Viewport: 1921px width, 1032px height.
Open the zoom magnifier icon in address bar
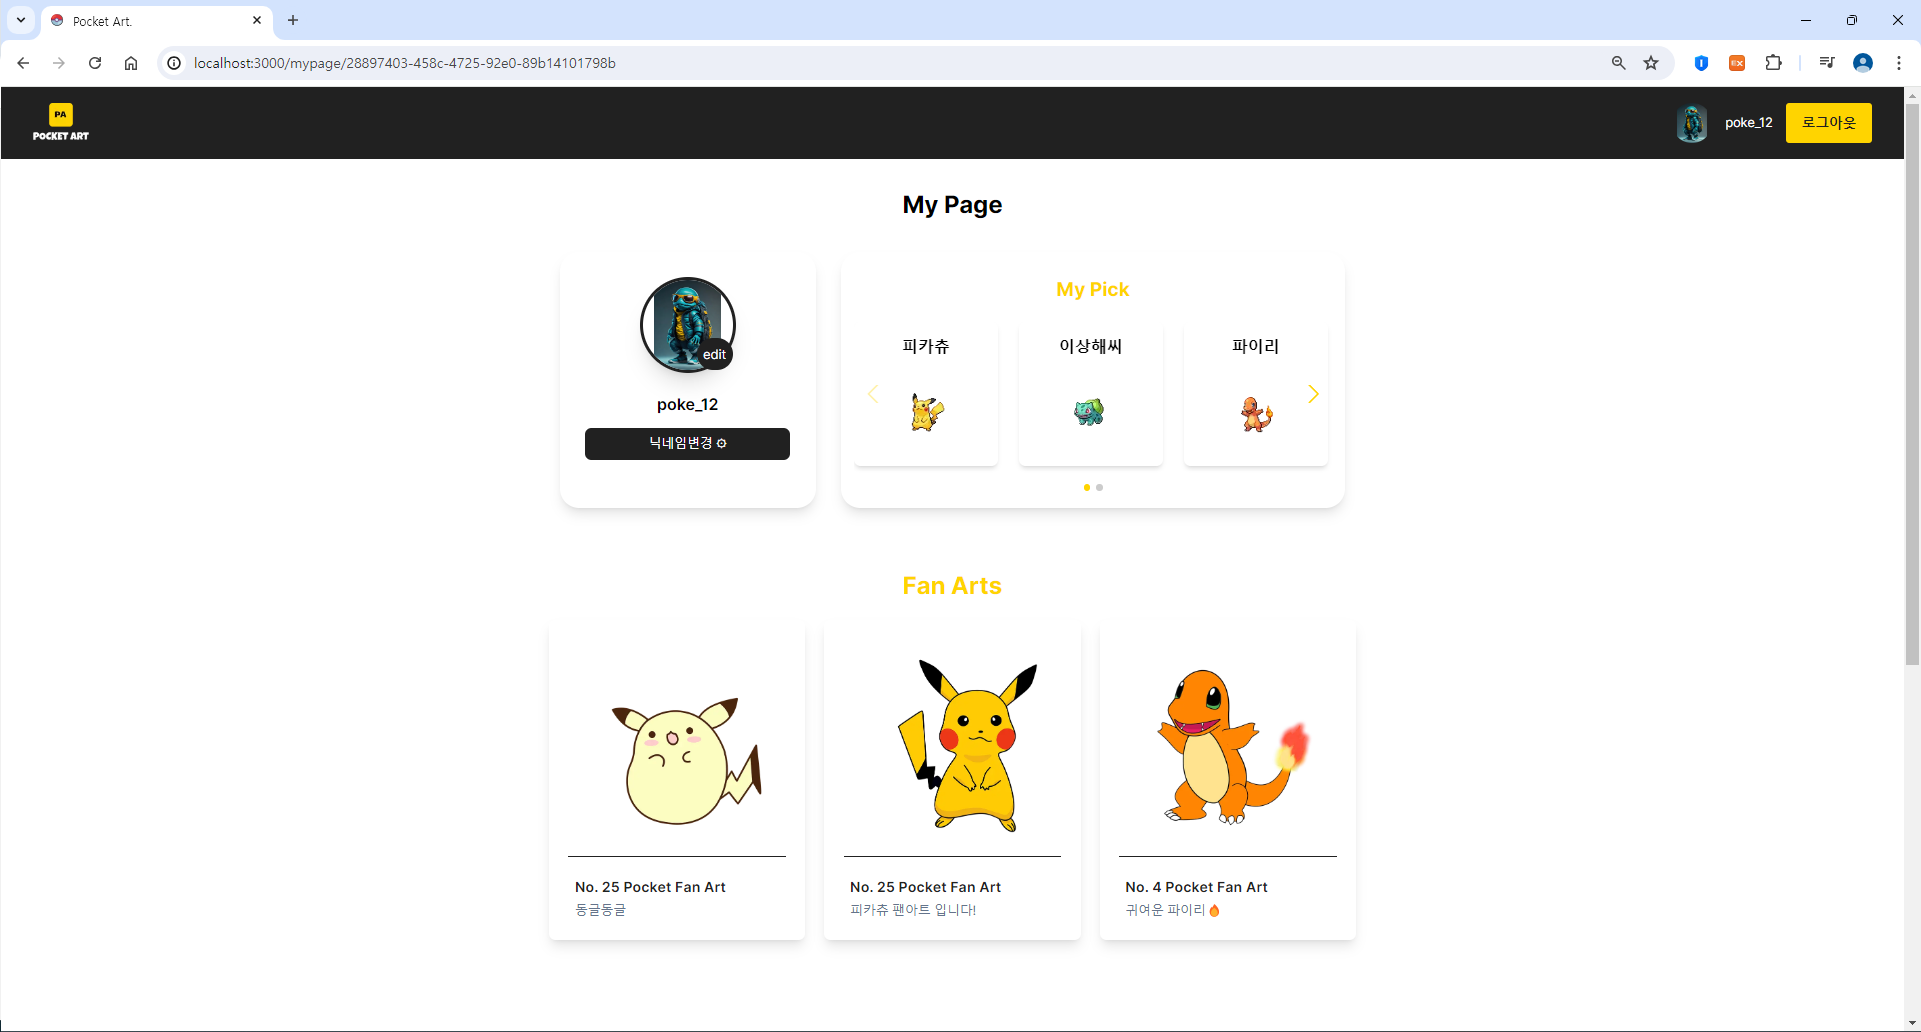coord(1618,63)
